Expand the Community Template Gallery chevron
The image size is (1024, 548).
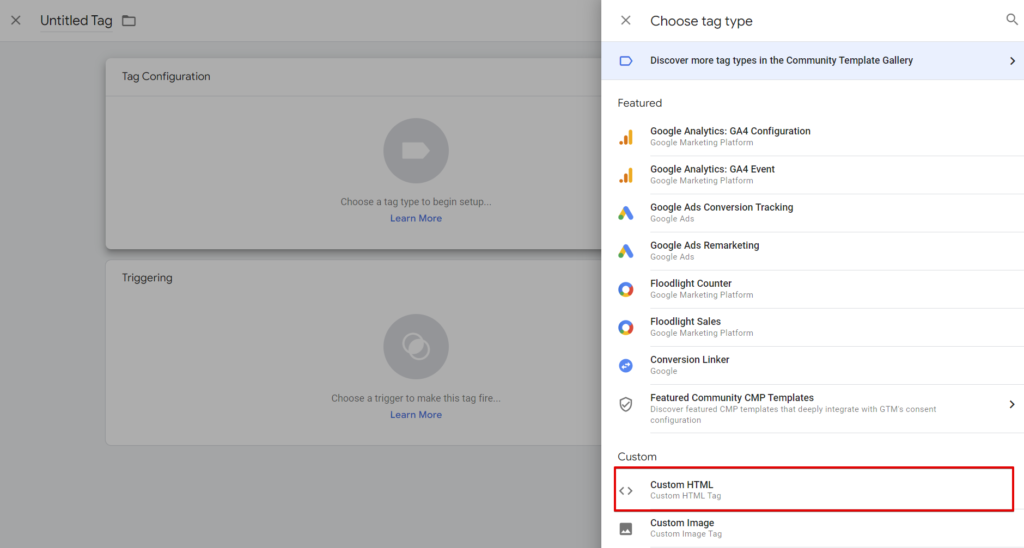tap(1012, 61)
